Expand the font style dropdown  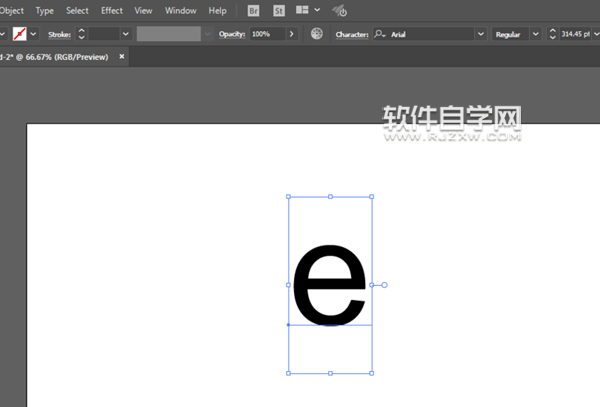tap(536, 34)
